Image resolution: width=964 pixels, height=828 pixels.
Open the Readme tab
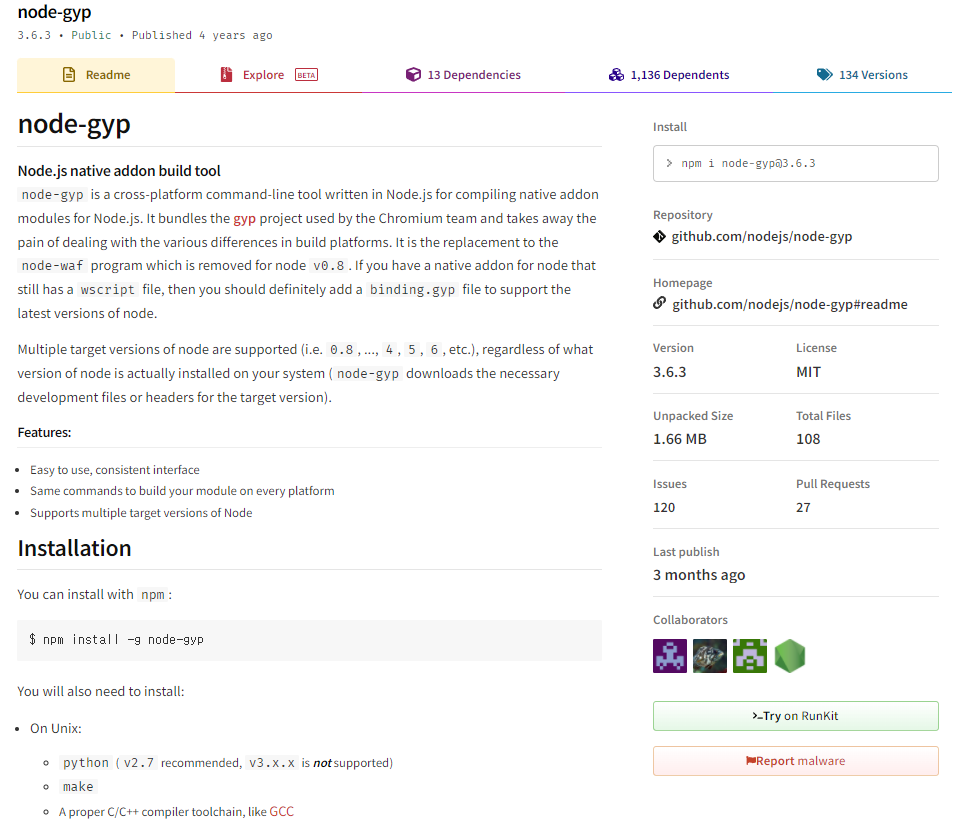pos(96,75)
